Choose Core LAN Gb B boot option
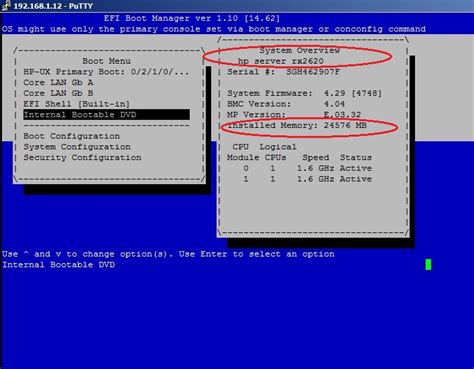 tap(58, 93)
